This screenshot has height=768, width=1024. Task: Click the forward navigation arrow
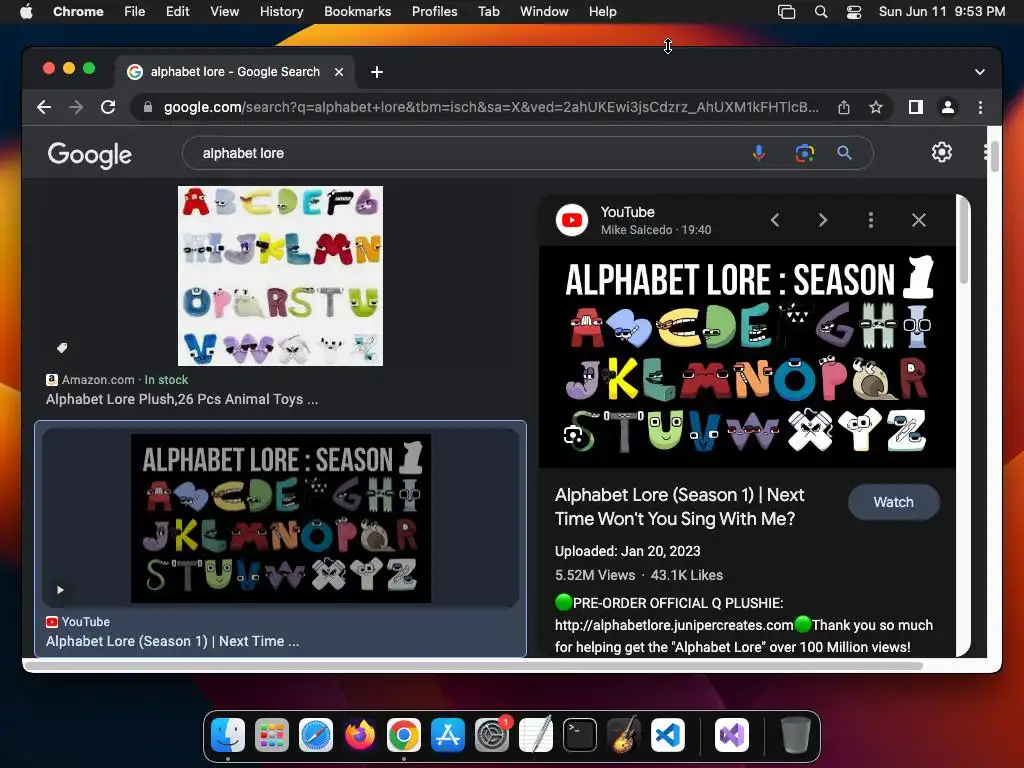[x=76, y=107]
